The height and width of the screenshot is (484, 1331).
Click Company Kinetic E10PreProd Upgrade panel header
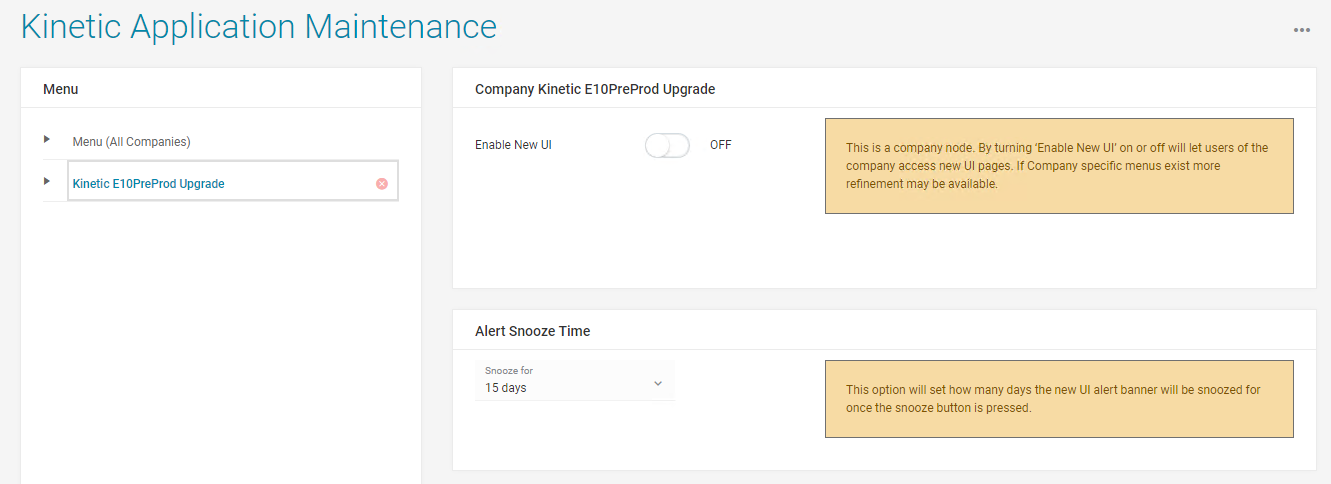click(x=595, y=89)
